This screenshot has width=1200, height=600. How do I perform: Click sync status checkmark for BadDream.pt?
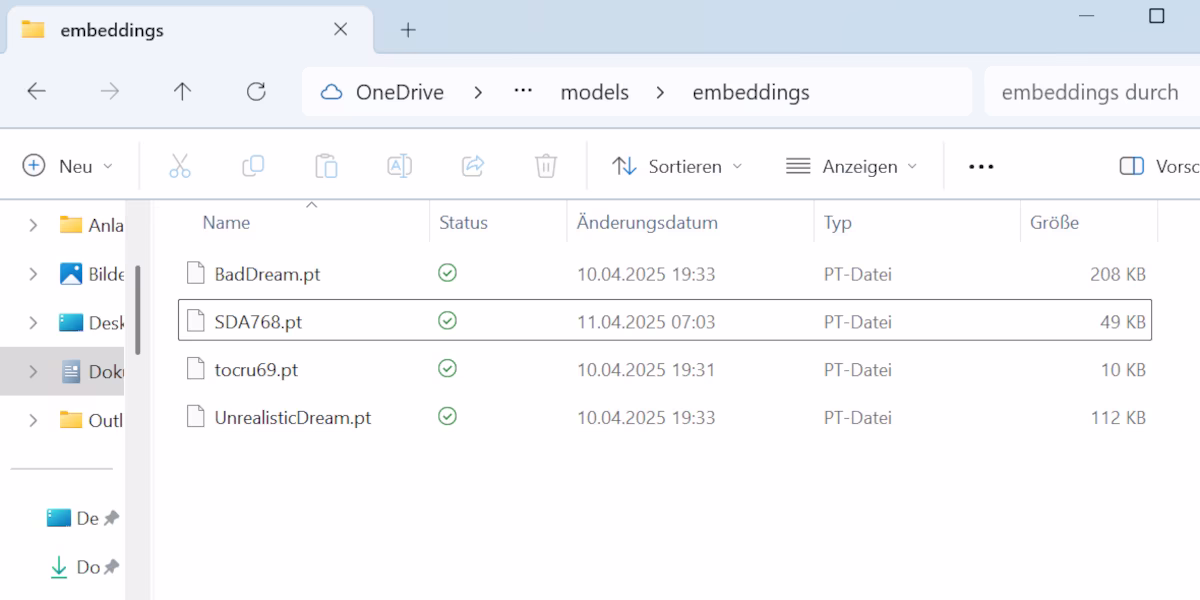(x=448, y=272)
